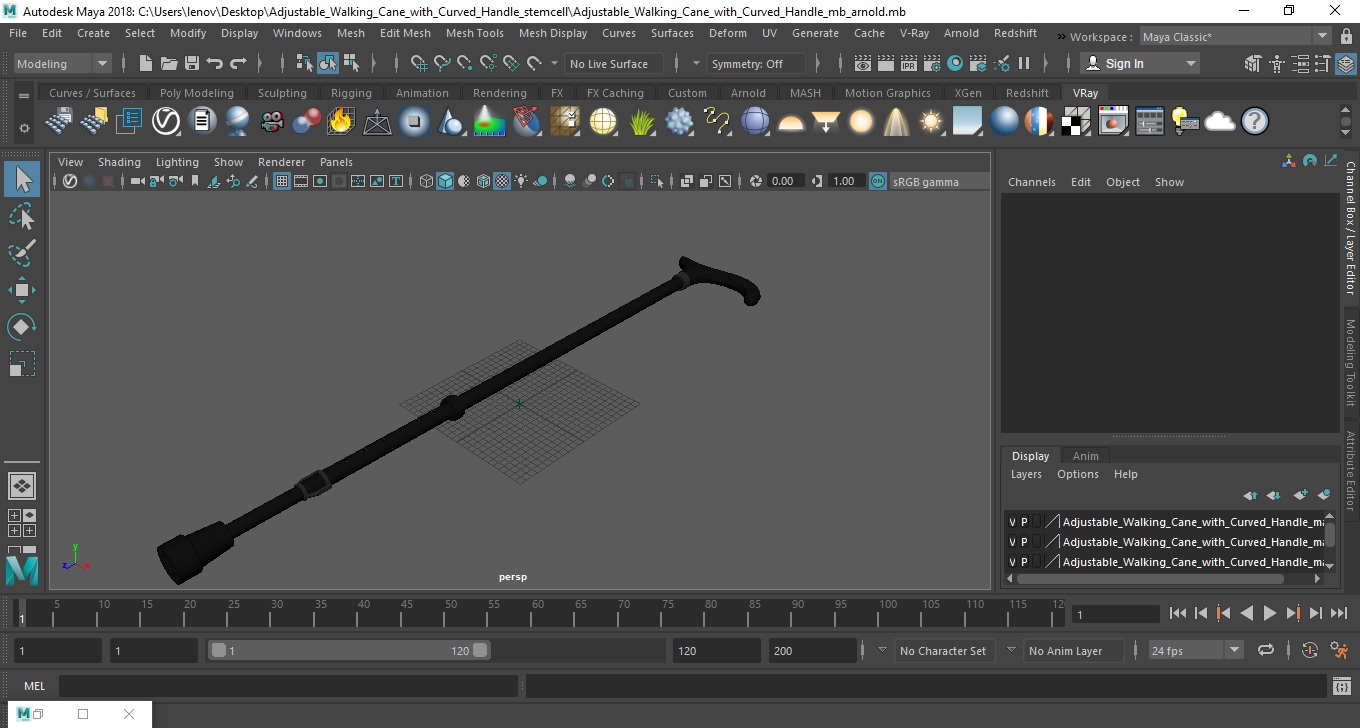1360x728 pixels.
Task: Undo the last action via toolbar arrow
Action: pyautogui.click(x=214, y=63)
